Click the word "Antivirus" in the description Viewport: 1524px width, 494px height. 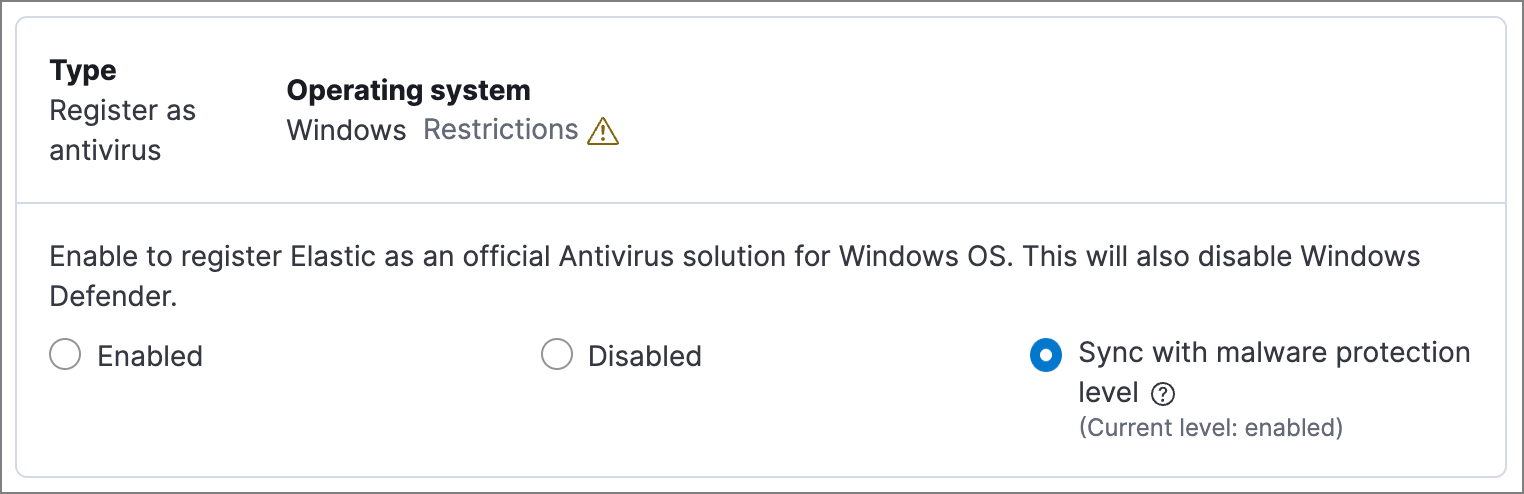pos(621,256)
